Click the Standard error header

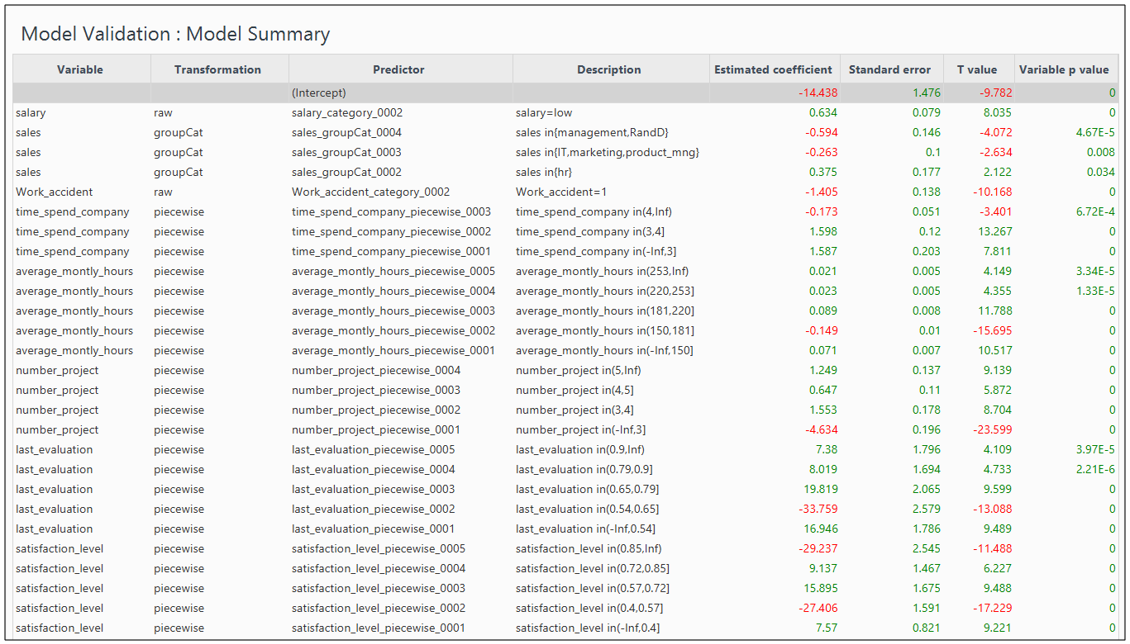pos(889,70)
